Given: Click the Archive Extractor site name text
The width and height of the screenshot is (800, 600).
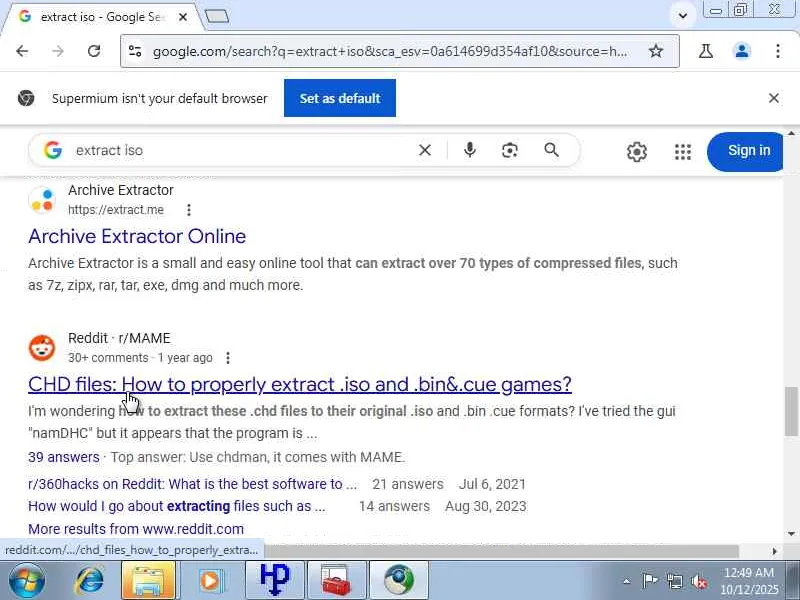Looking at the screenshot, I should [121, 190].
